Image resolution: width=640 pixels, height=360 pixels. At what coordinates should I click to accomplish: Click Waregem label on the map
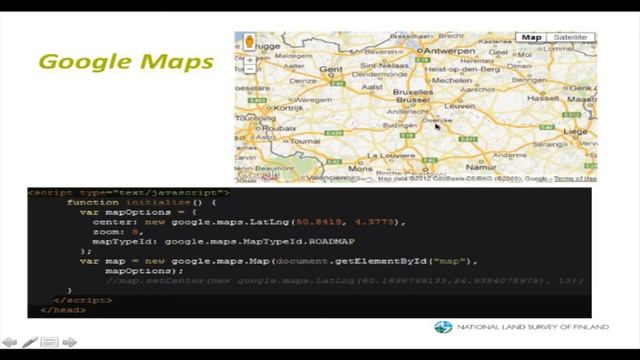click(x=313, y=100)
